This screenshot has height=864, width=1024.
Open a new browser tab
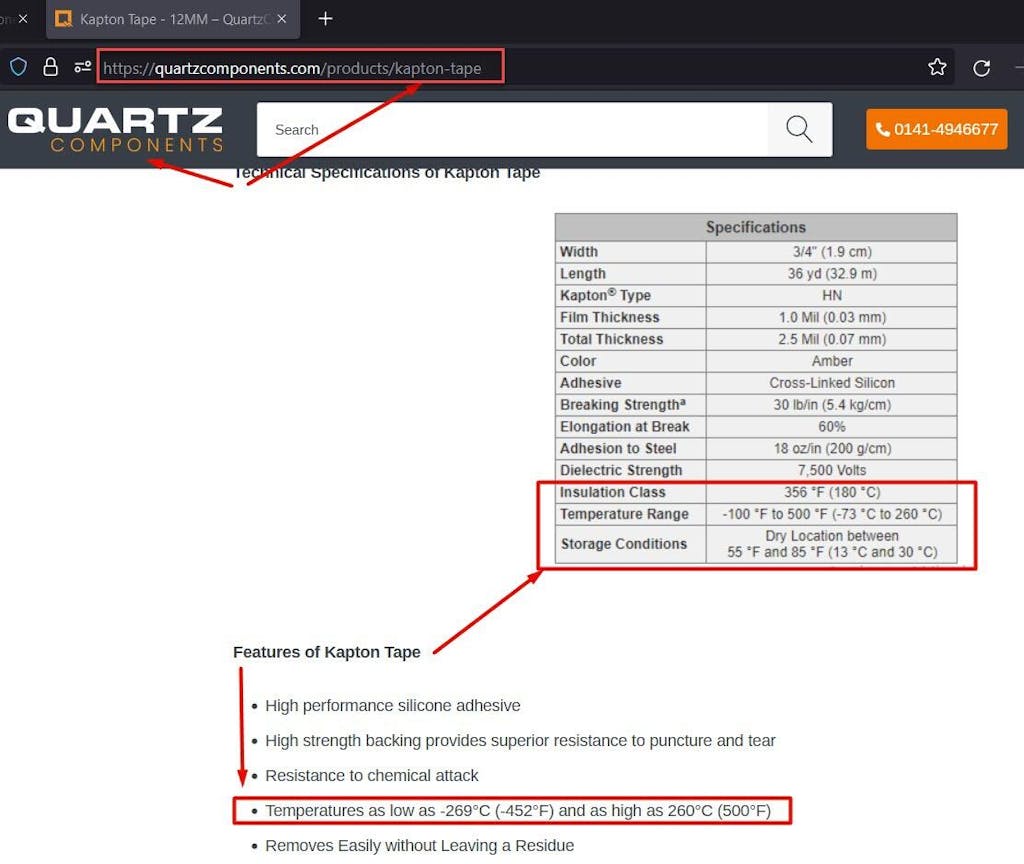(325, 19)
